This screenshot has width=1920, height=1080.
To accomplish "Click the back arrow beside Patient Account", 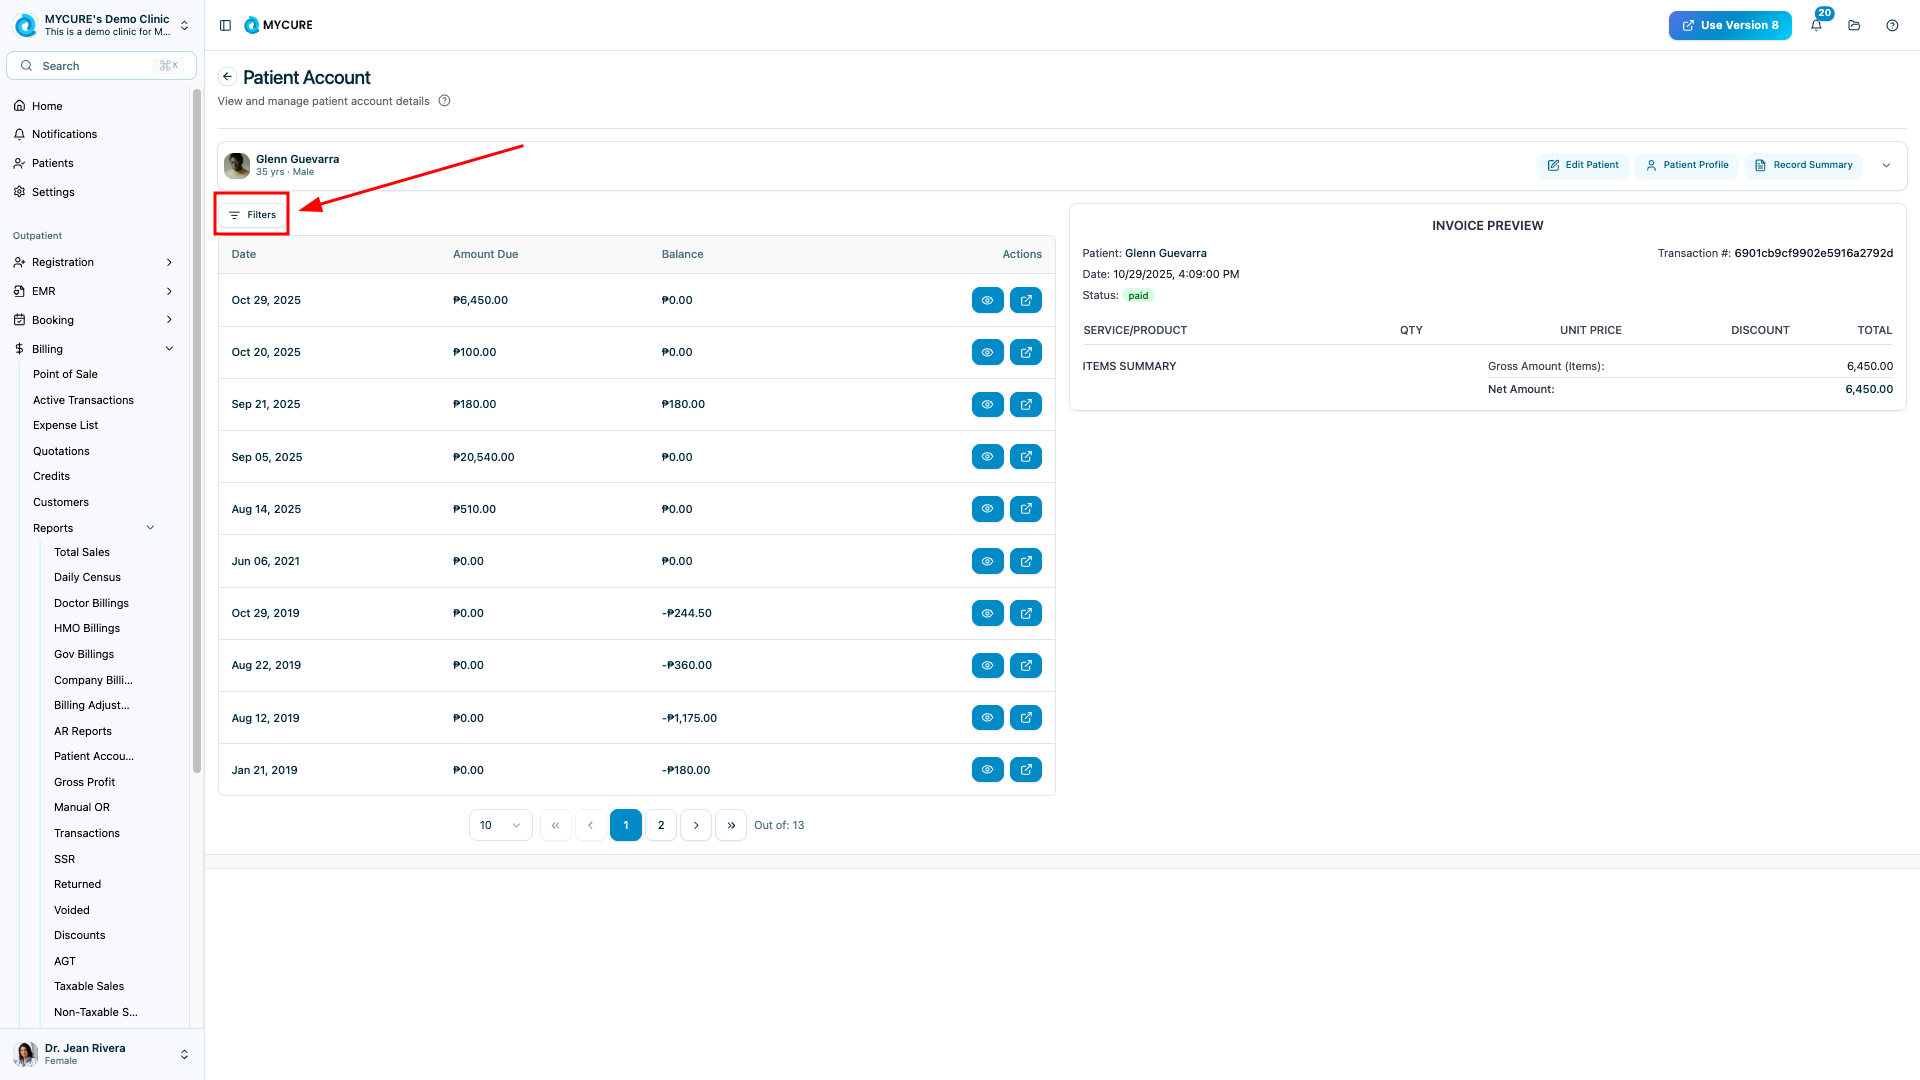I will (227, 77).
